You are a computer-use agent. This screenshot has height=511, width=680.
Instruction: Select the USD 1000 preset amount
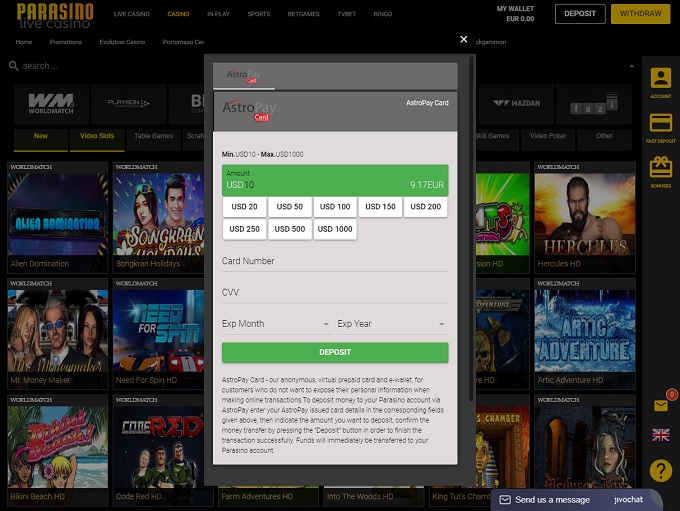click(x=335, y=229)
